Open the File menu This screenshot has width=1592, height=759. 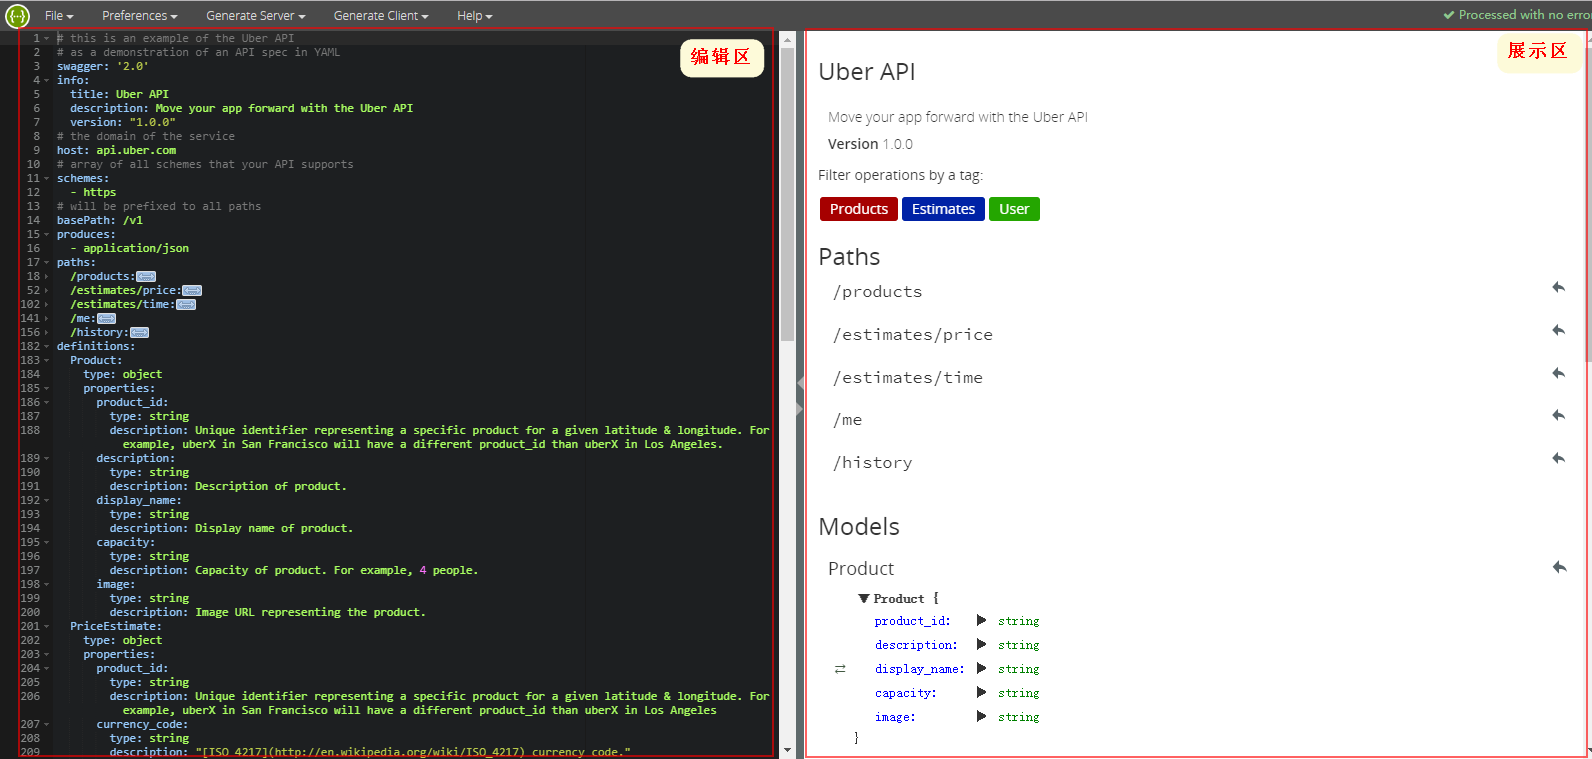[x=59, y=16]
